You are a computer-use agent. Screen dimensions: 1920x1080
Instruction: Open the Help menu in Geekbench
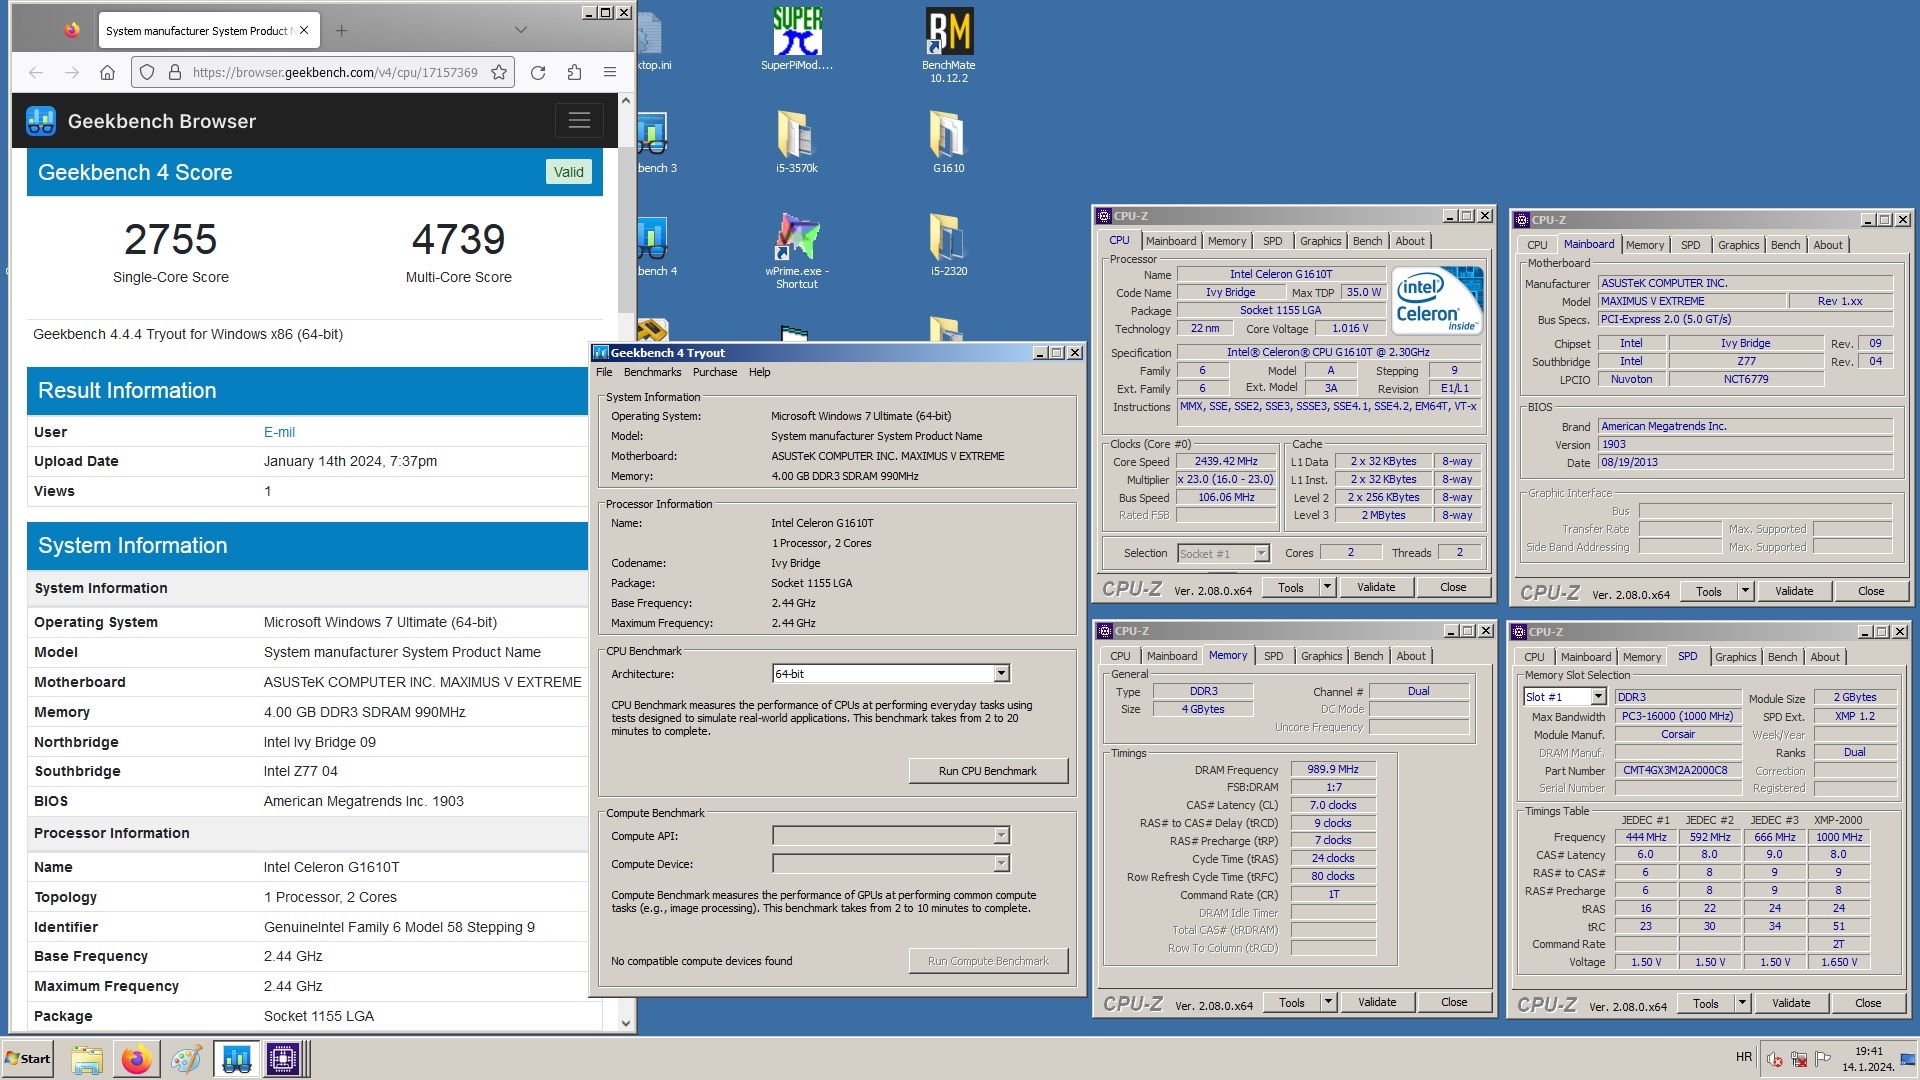pos(760,372)
